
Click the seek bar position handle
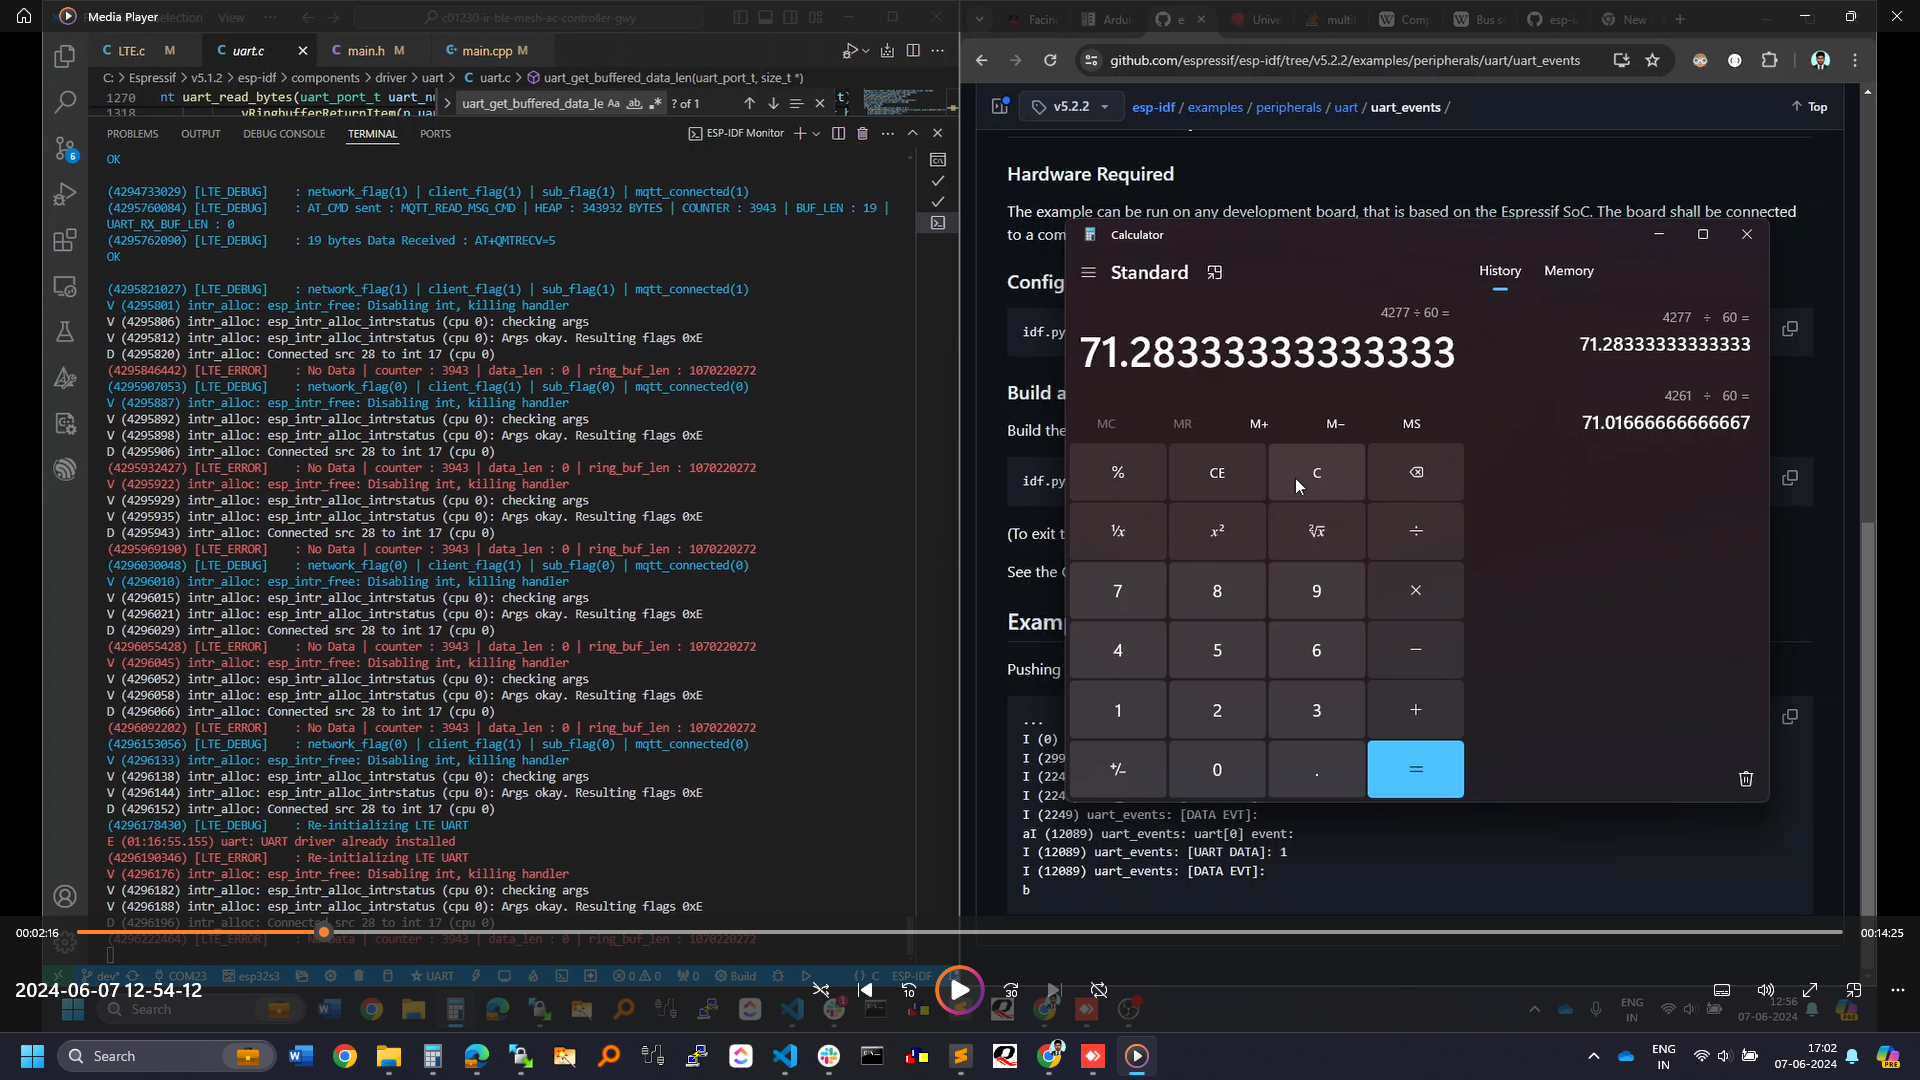324,932
